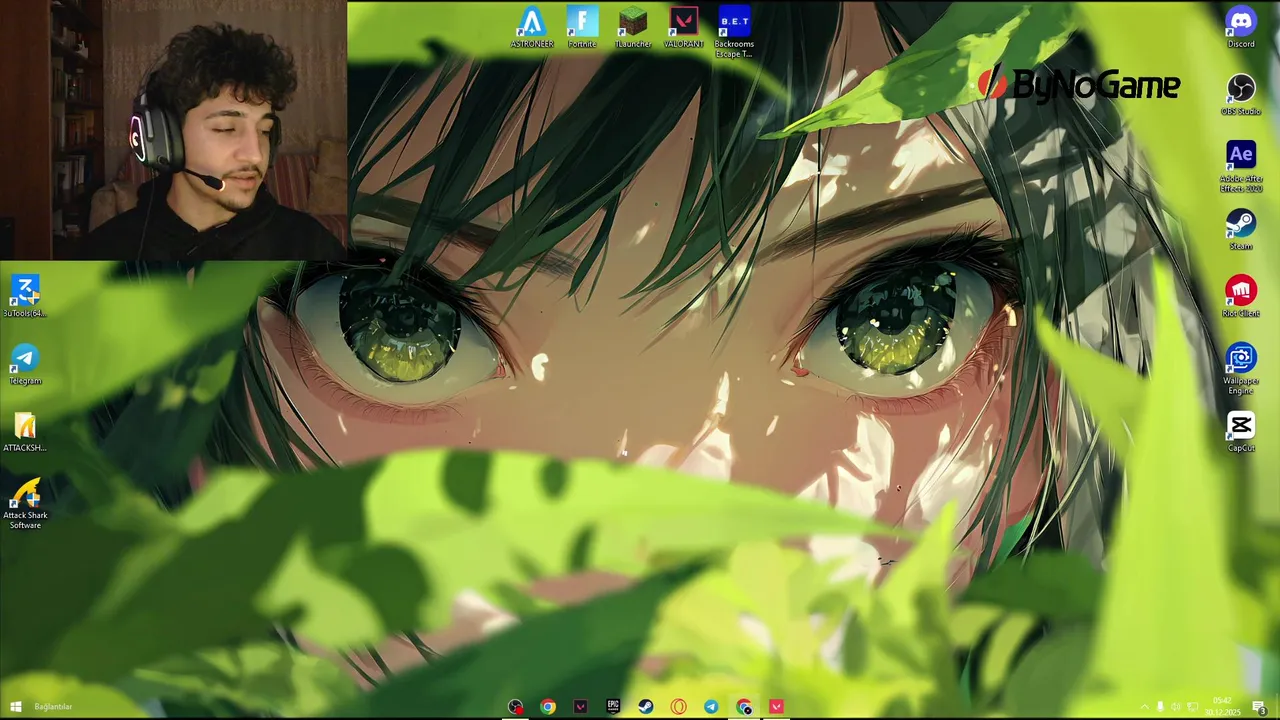Open the network status tray icon
Screen dimensions: 1280x720
[x=1192, y=707]
